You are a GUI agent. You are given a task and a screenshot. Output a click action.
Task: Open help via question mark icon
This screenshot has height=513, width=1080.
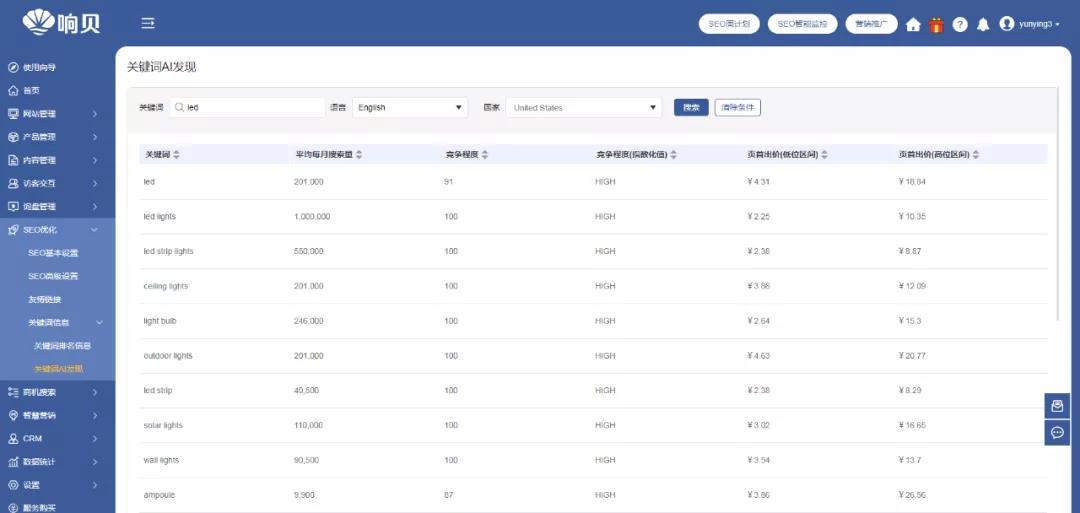point(960,24)
